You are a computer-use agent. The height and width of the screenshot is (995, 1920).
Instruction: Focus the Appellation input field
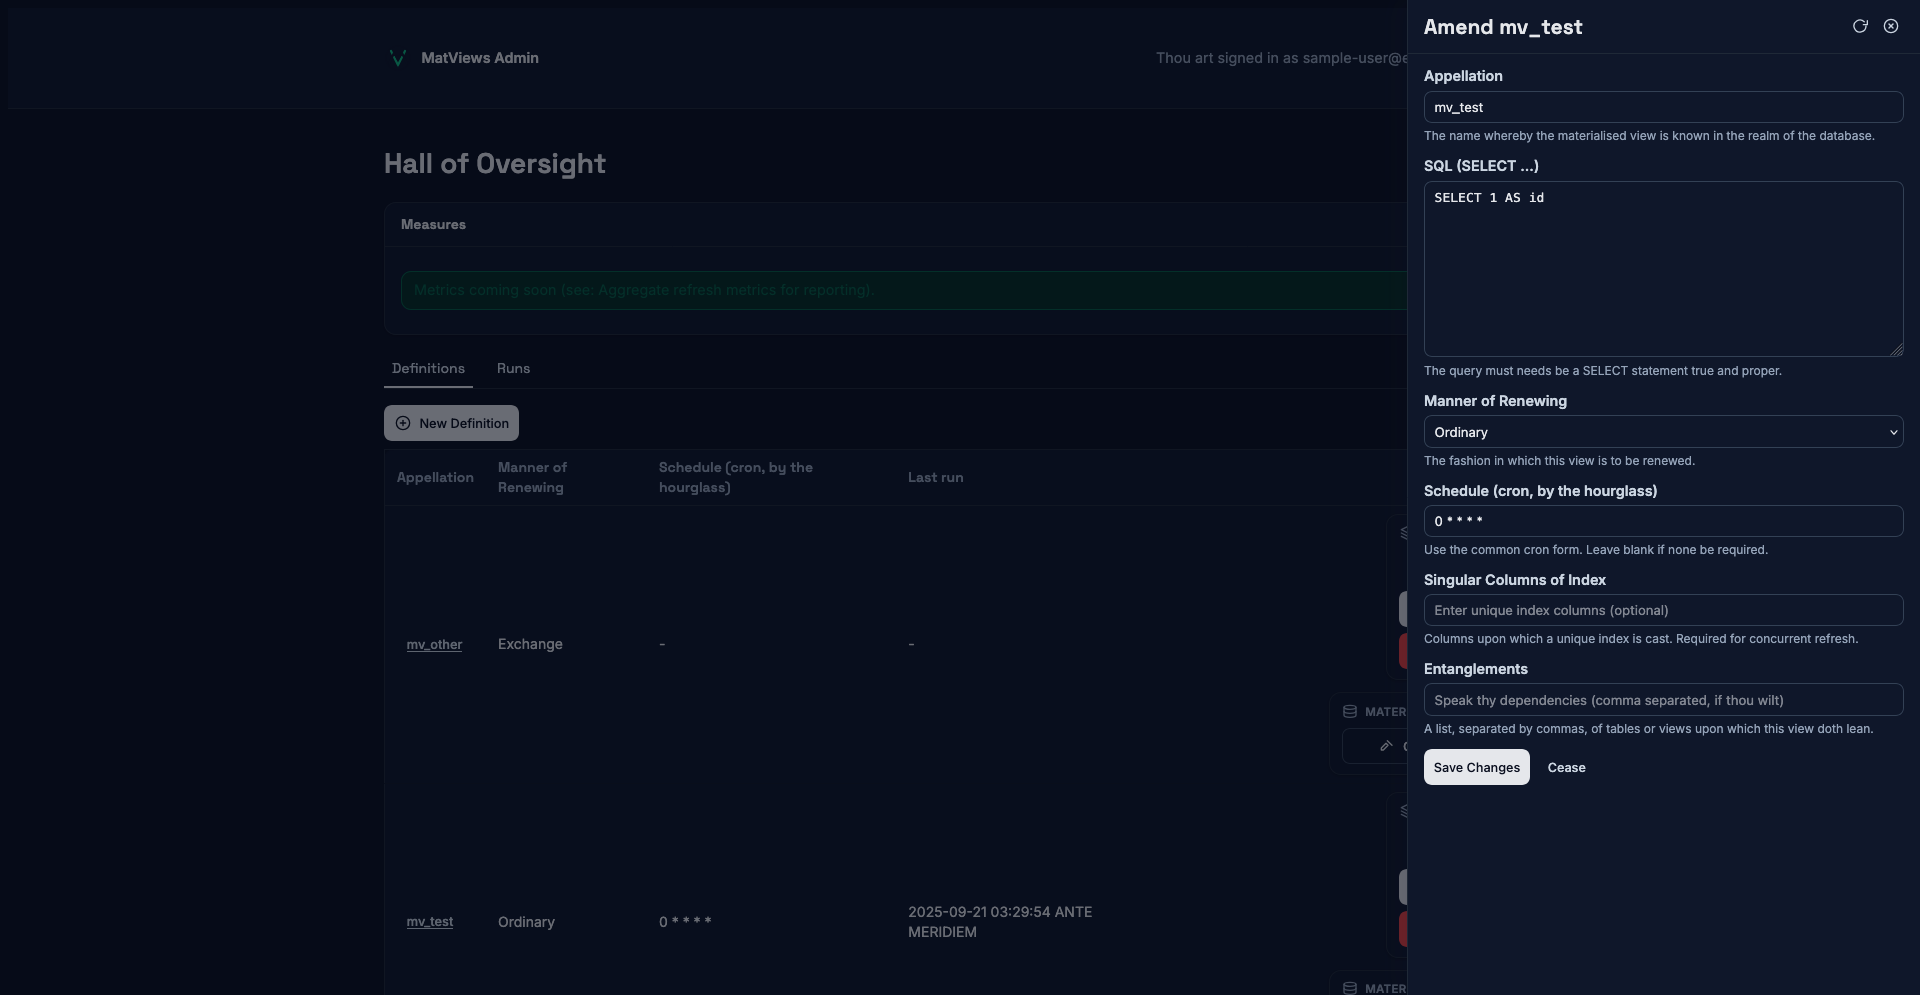[1662, 107]
